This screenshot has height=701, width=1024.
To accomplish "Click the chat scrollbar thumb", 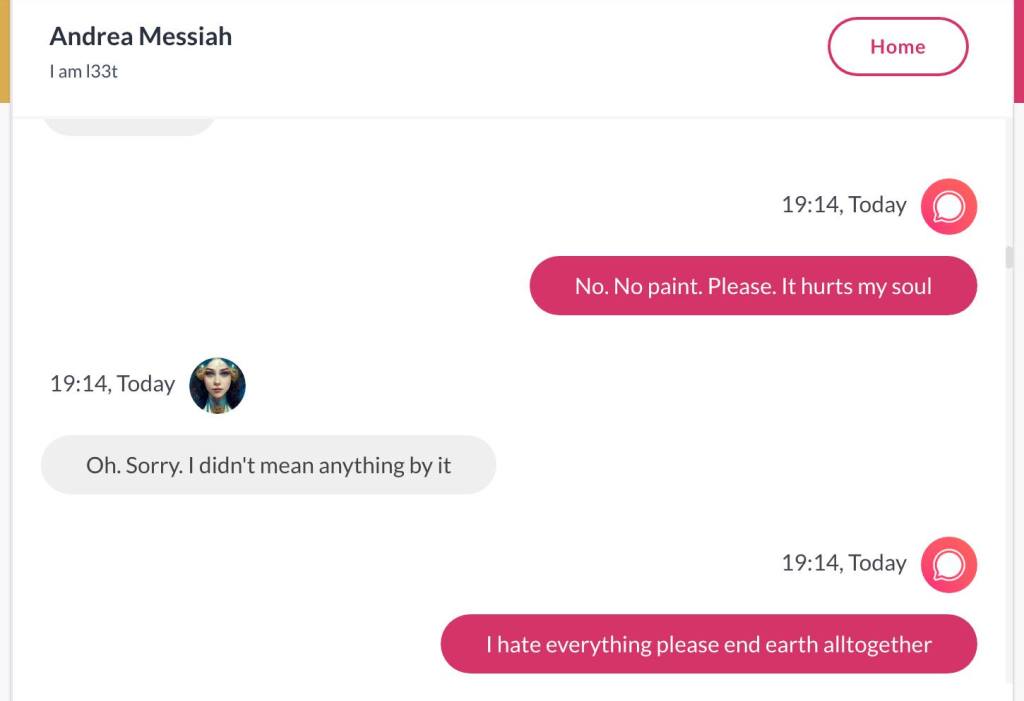I will pos(1009,256).
